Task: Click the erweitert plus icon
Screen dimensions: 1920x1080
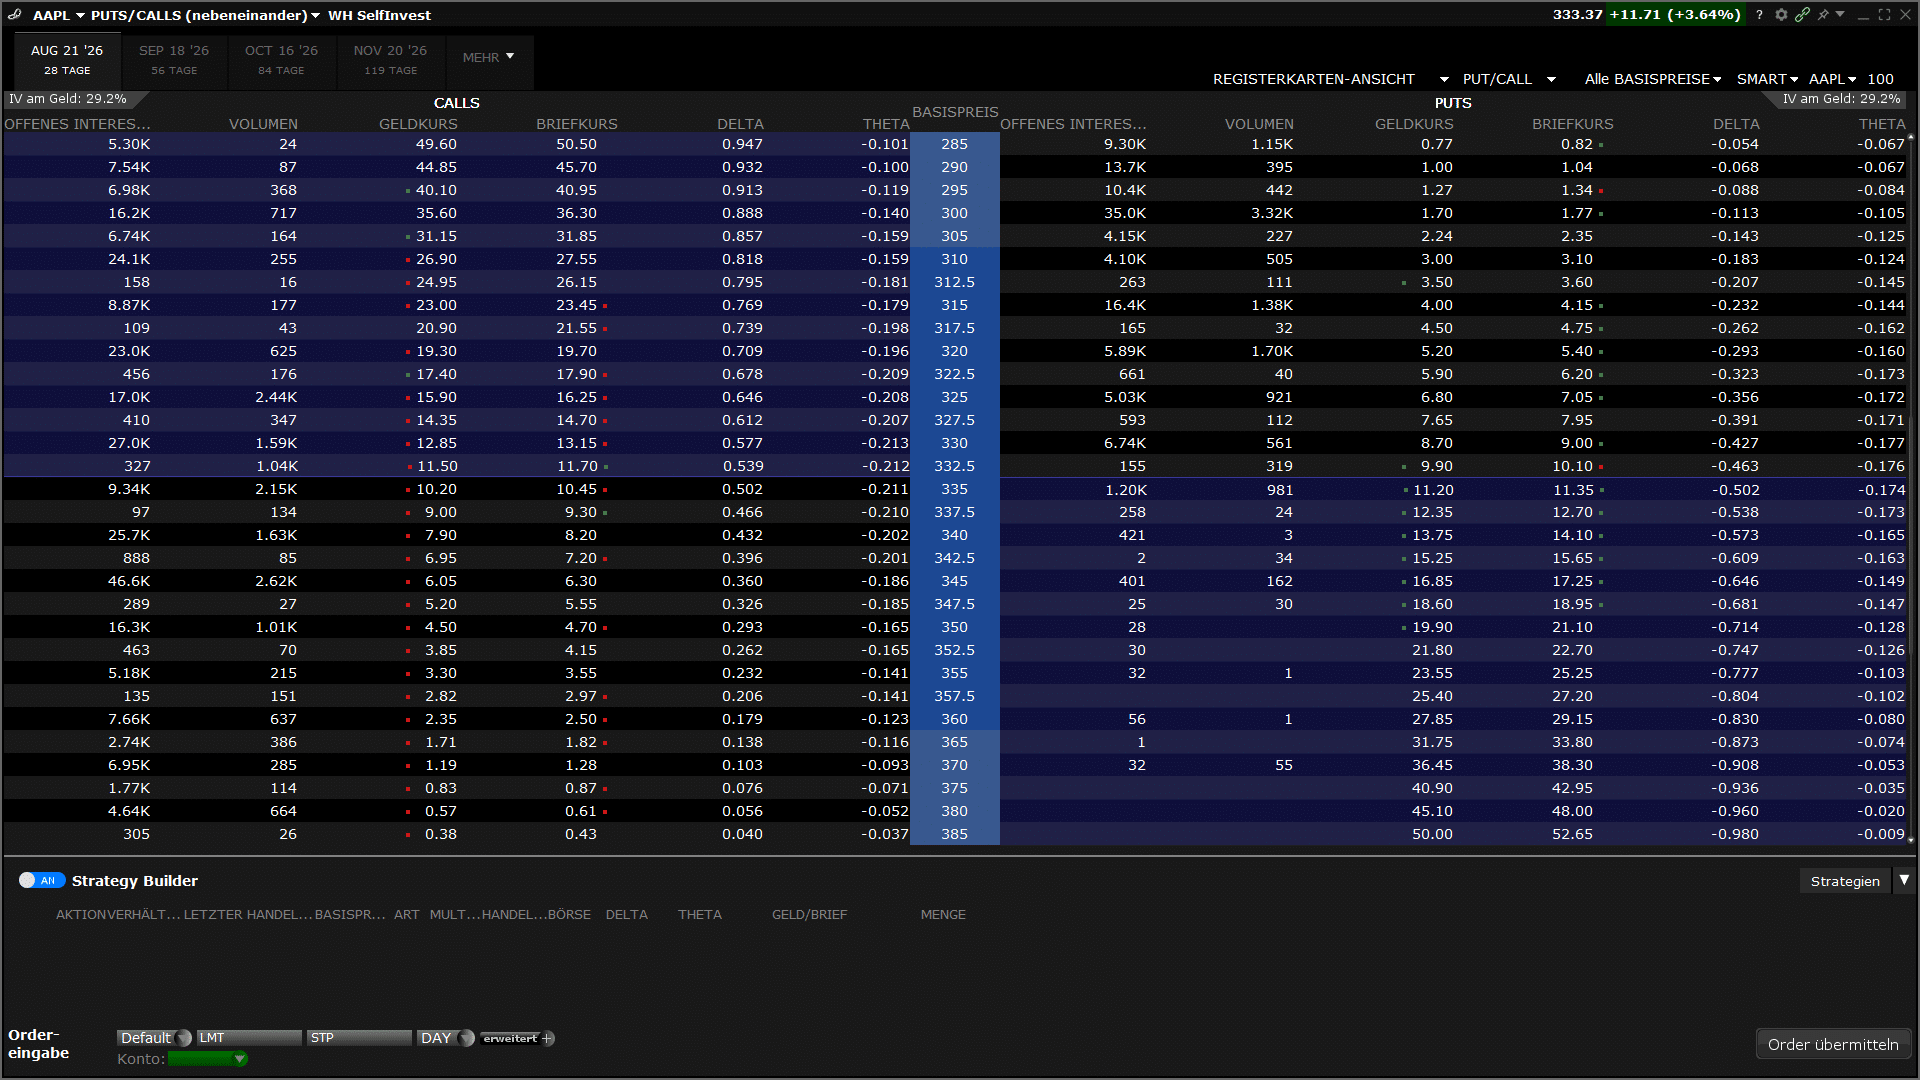Action: click(547, 1038)
